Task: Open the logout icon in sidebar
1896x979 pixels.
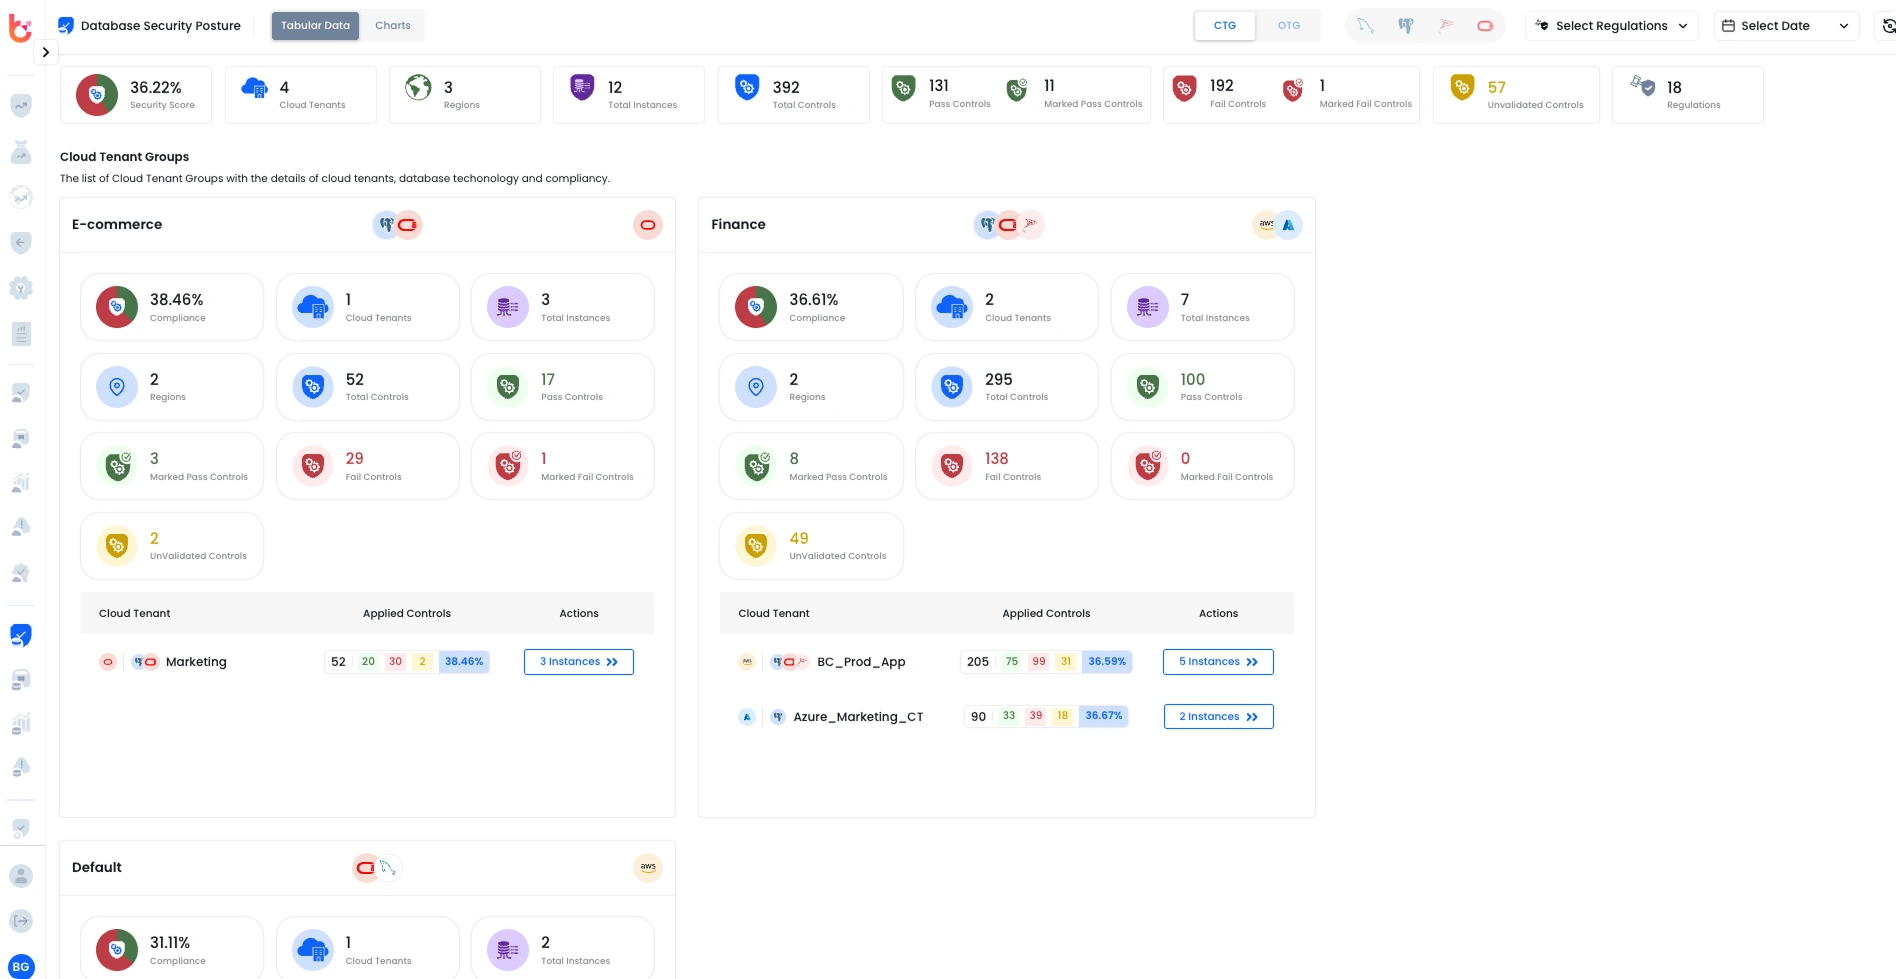Action: (21, 921)
